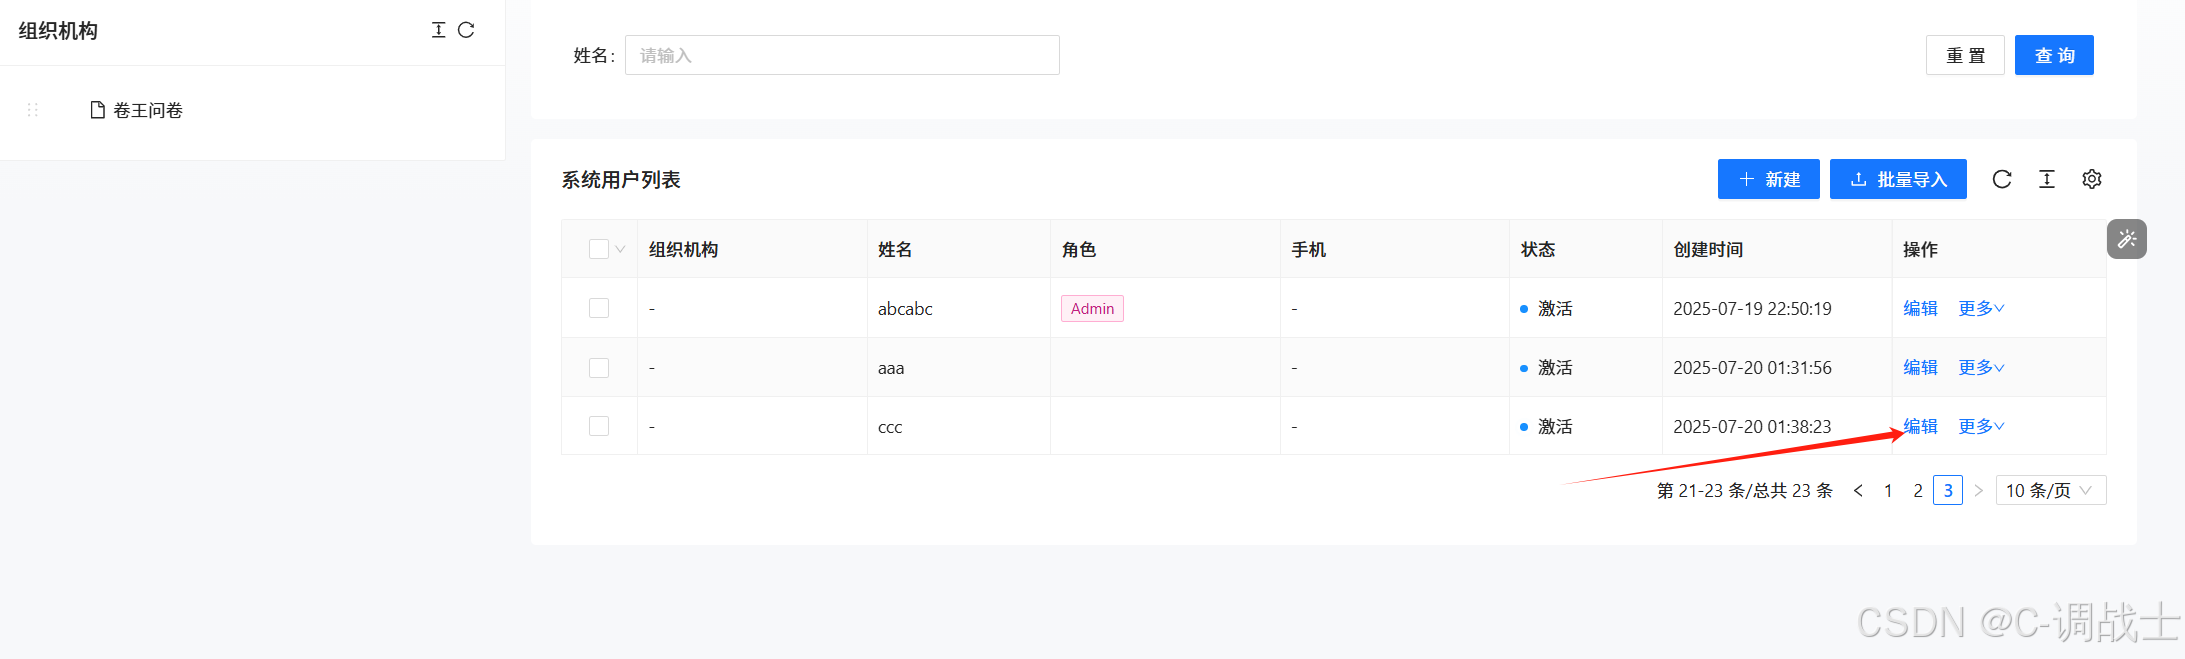
Task: Open table density settings icon
Action: [2047, 179]
